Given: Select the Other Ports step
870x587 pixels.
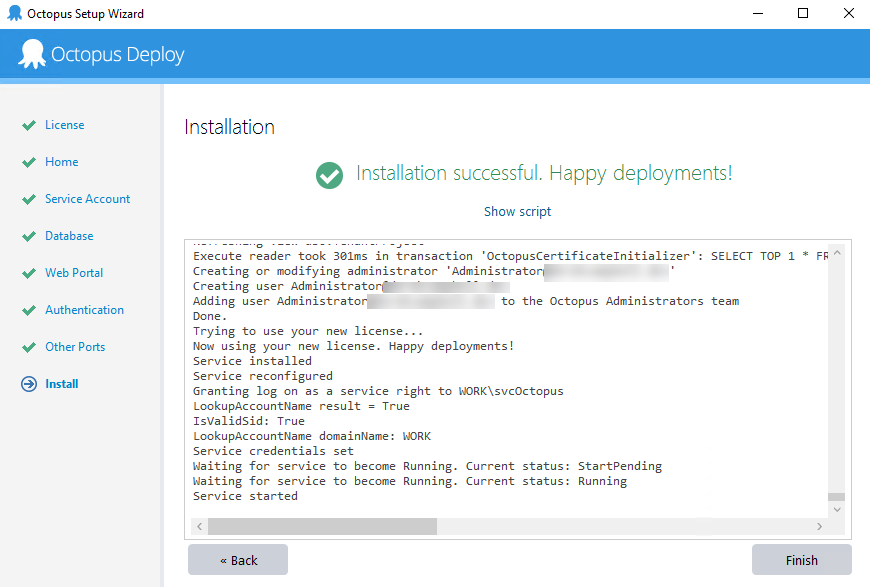Looking at the screenshot, I should coord(75,347).
